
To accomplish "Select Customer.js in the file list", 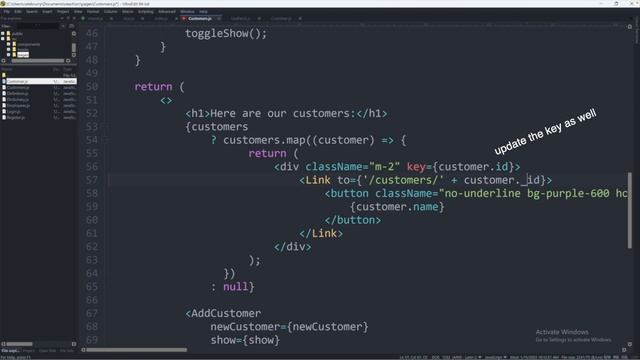I will click(x=17, y=82).
